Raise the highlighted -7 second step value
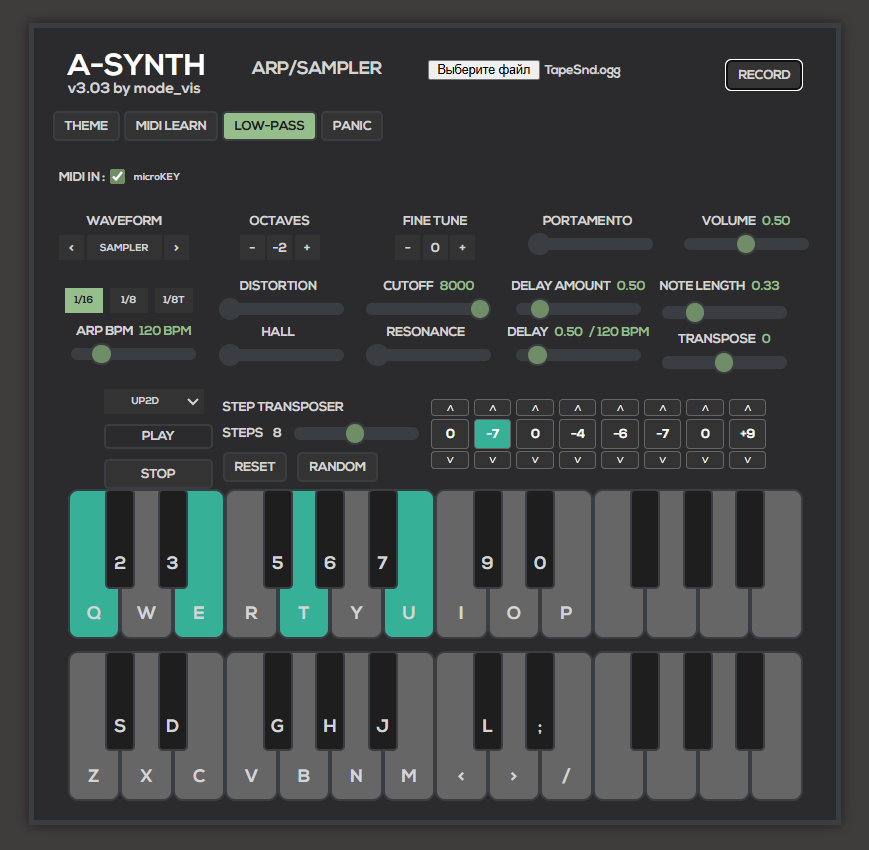869x850 pixels. 493,408
